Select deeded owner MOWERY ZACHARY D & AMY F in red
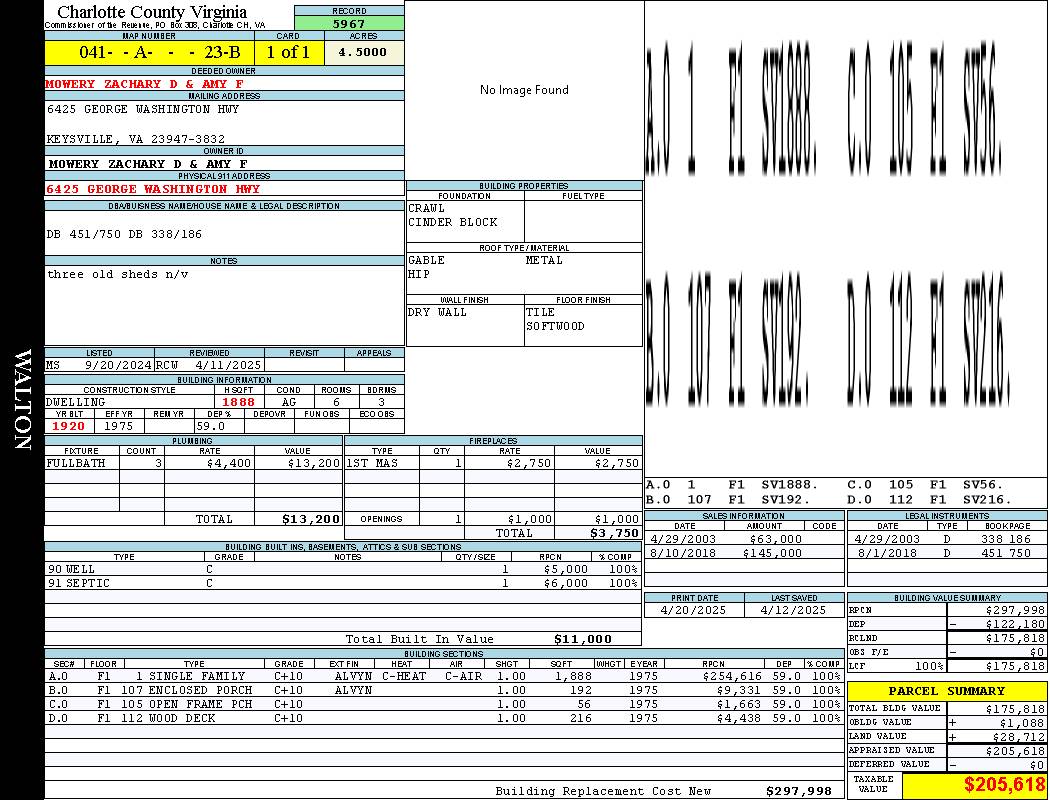 (x=145, y=84)
